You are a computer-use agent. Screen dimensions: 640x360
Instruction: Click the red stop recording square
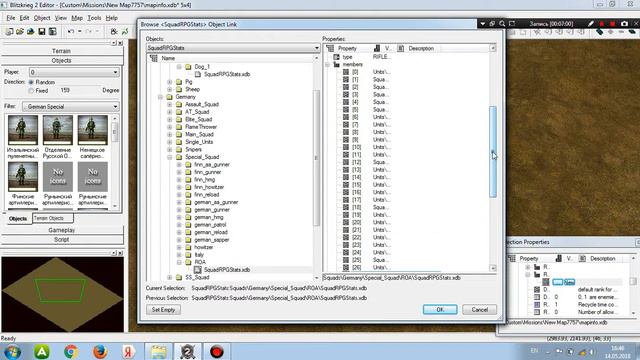click(x=612, y=24)
